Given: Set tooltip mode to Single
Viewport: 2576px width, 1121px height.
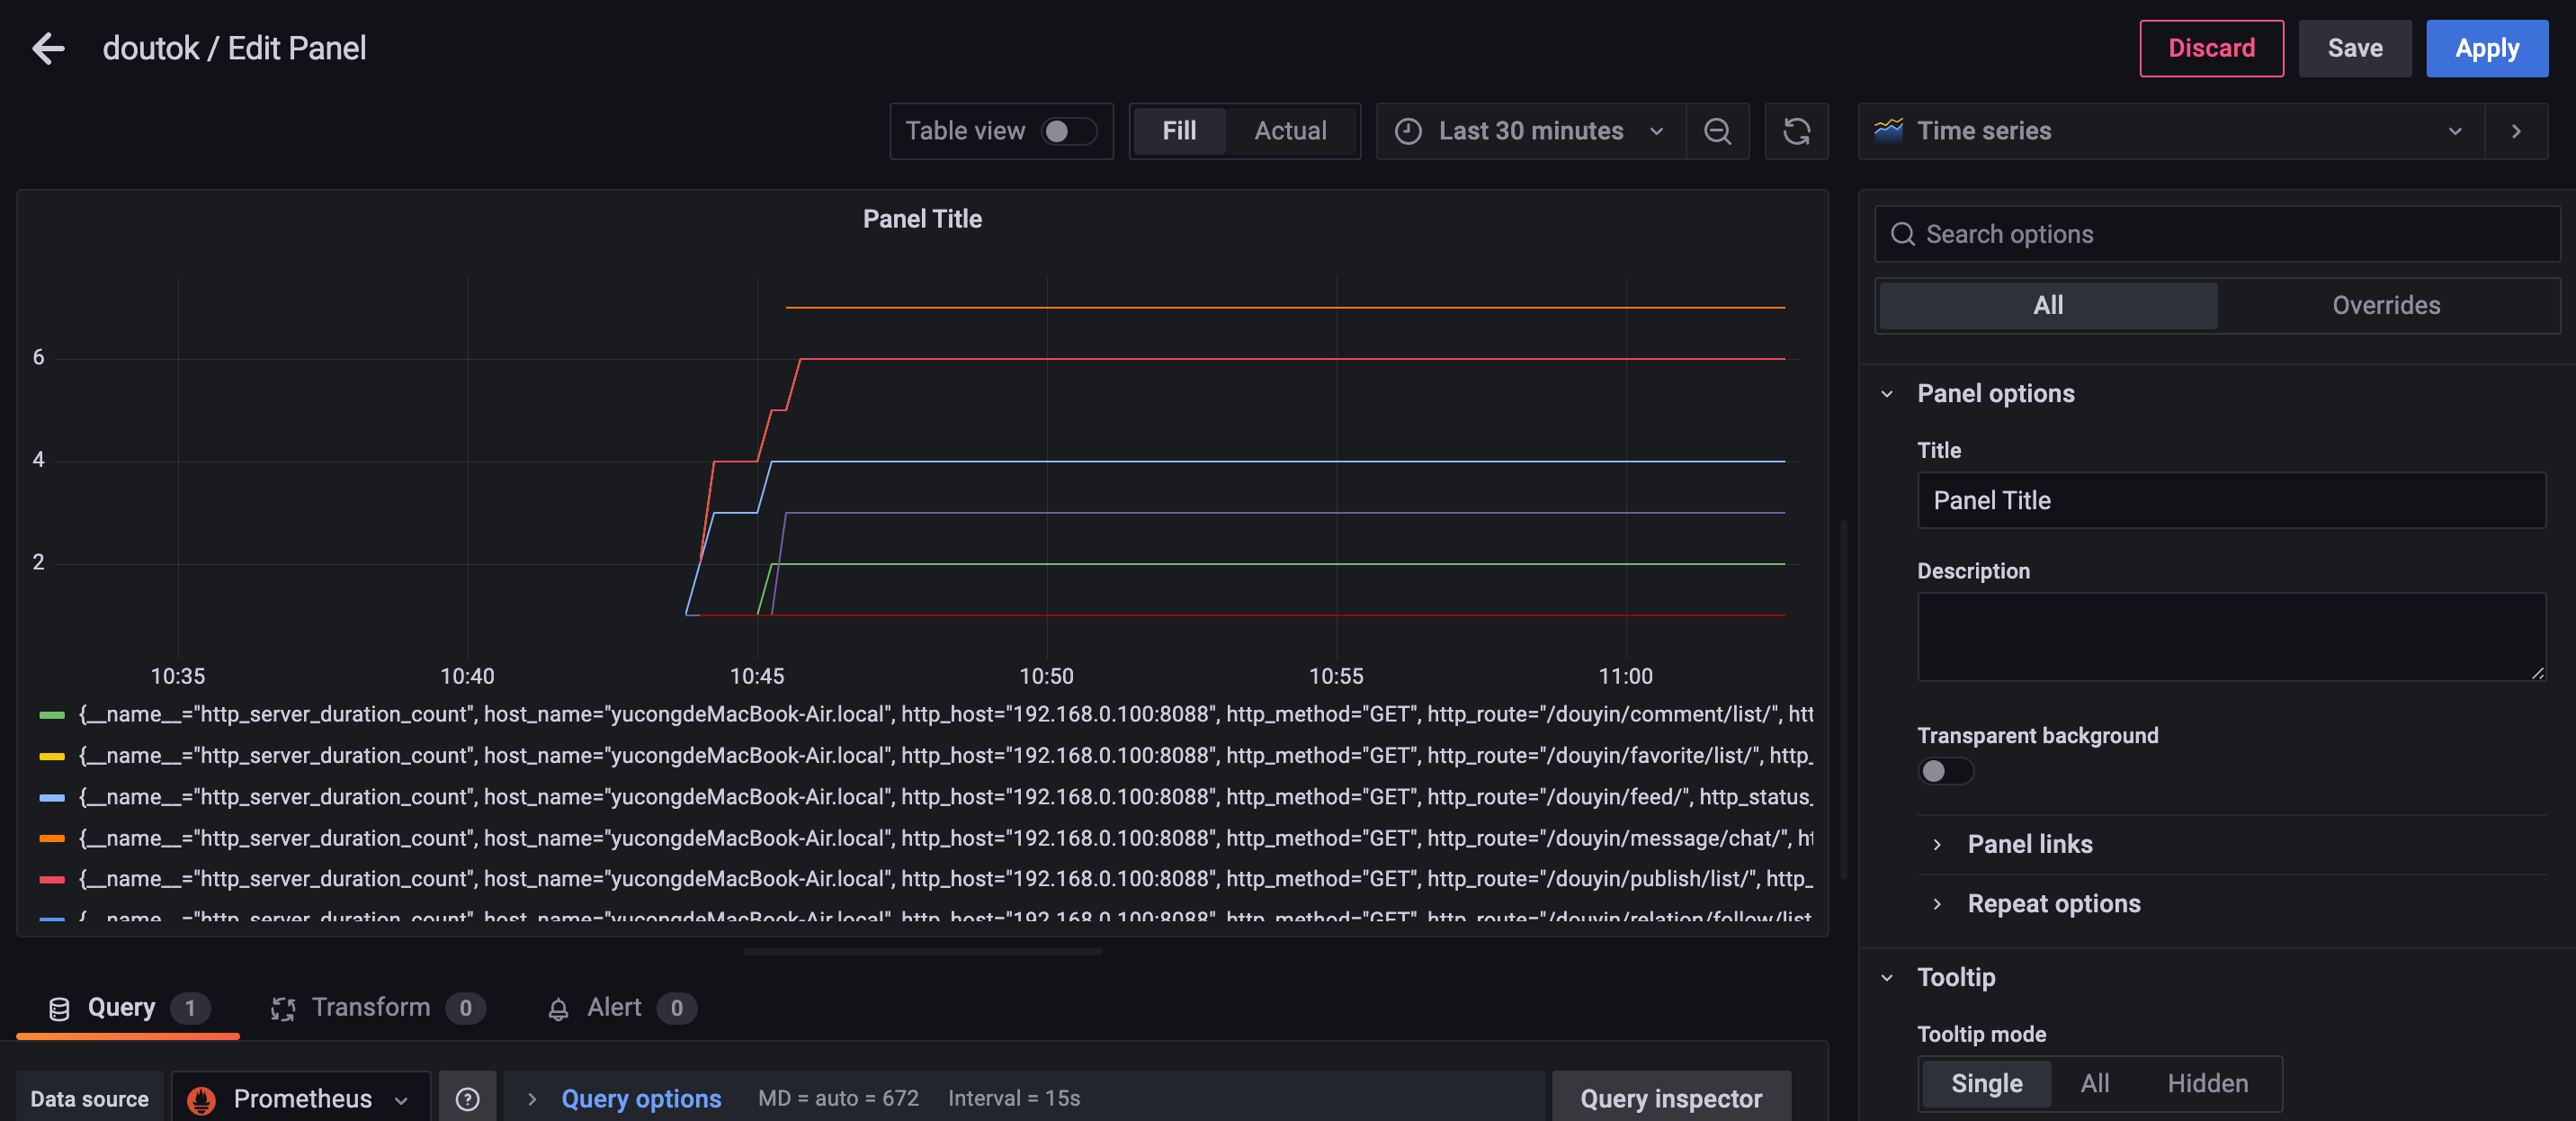Looking at the screenshot, I should pyautogui.click(x=1986, y=1083).
